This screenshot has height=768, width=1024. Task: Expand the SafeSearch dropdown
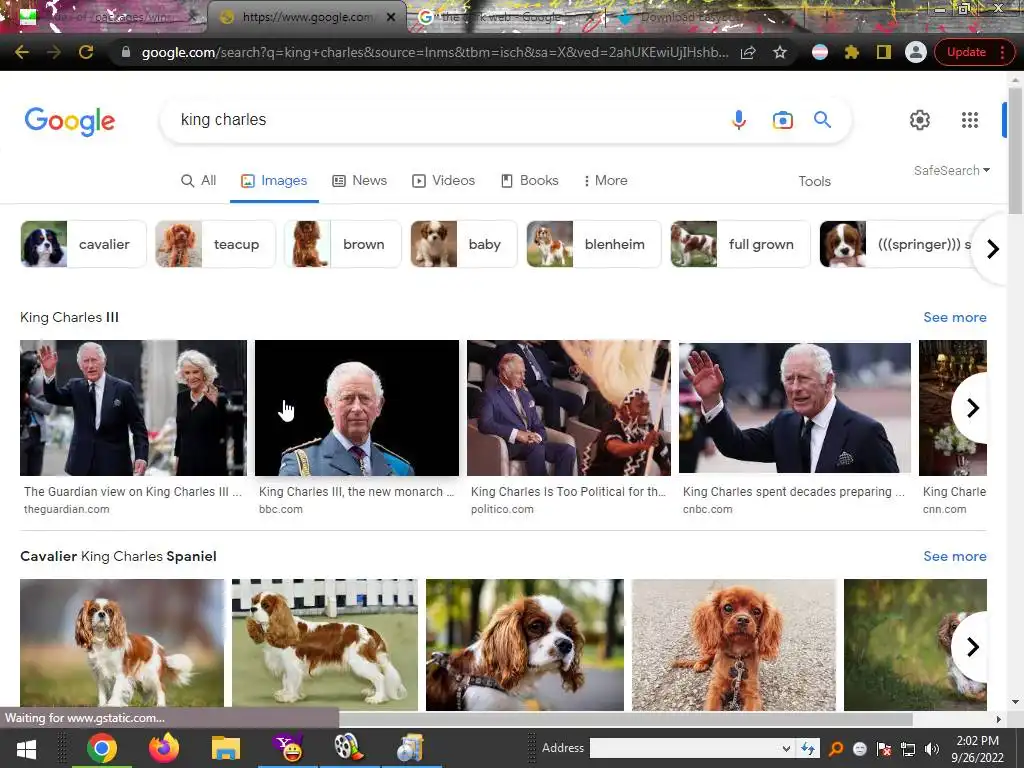pyautogui.click(x=952, y=170)
